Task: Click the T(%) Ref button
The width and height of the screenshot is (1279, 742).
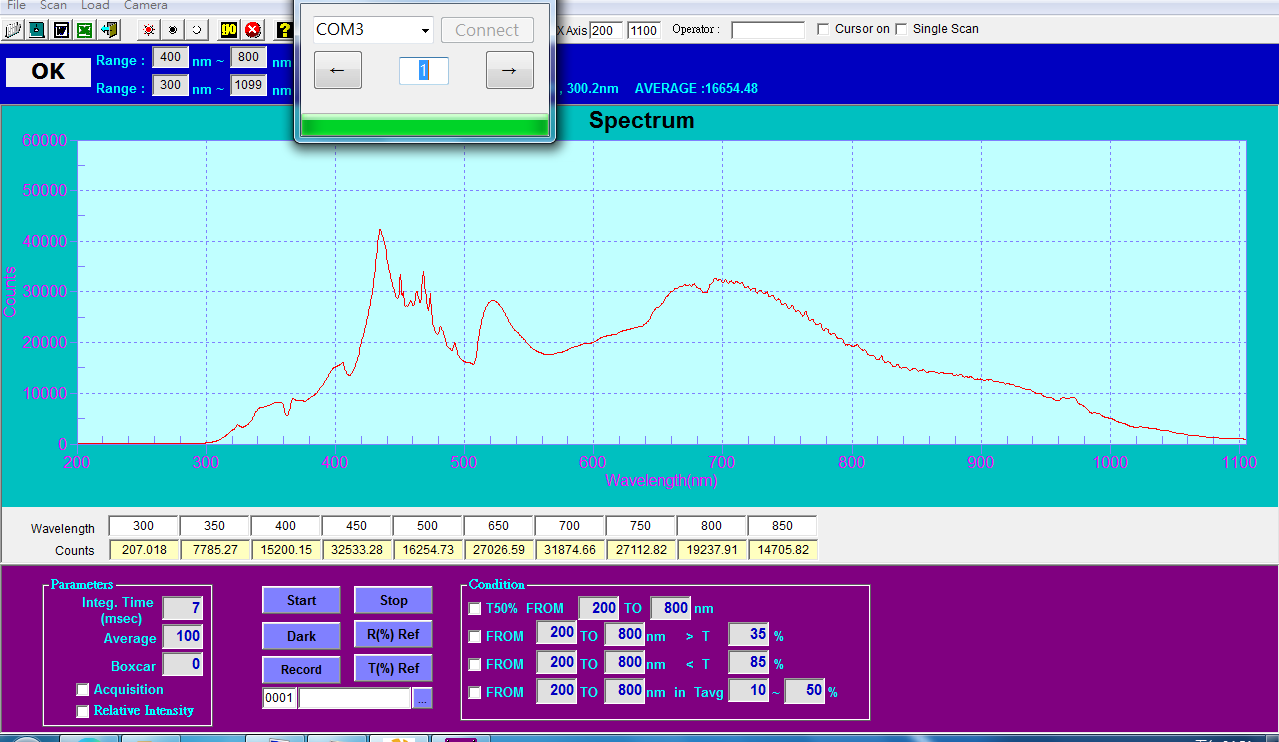Action: pyautogui.click(x=393, y=668)
